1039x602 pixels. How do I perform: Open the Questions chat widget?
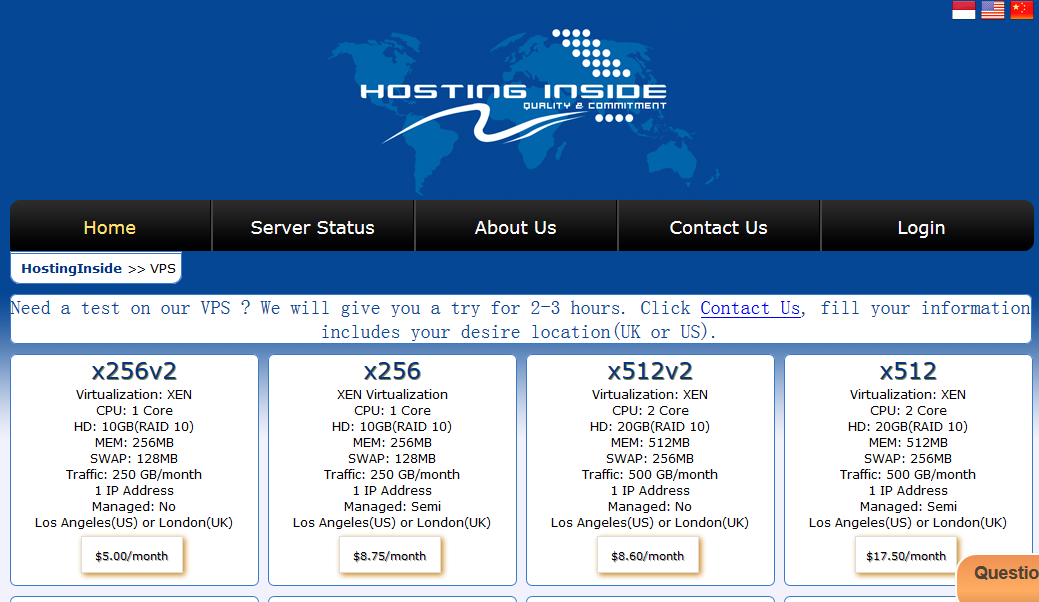999,578
